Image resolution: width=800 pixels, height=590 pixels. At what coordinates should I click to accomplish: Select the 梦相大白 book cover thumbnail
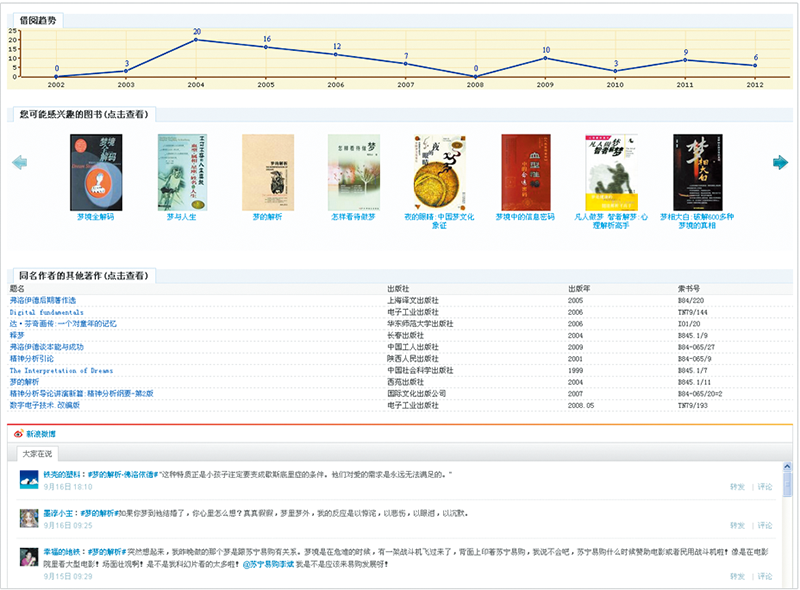click(697, 172)
